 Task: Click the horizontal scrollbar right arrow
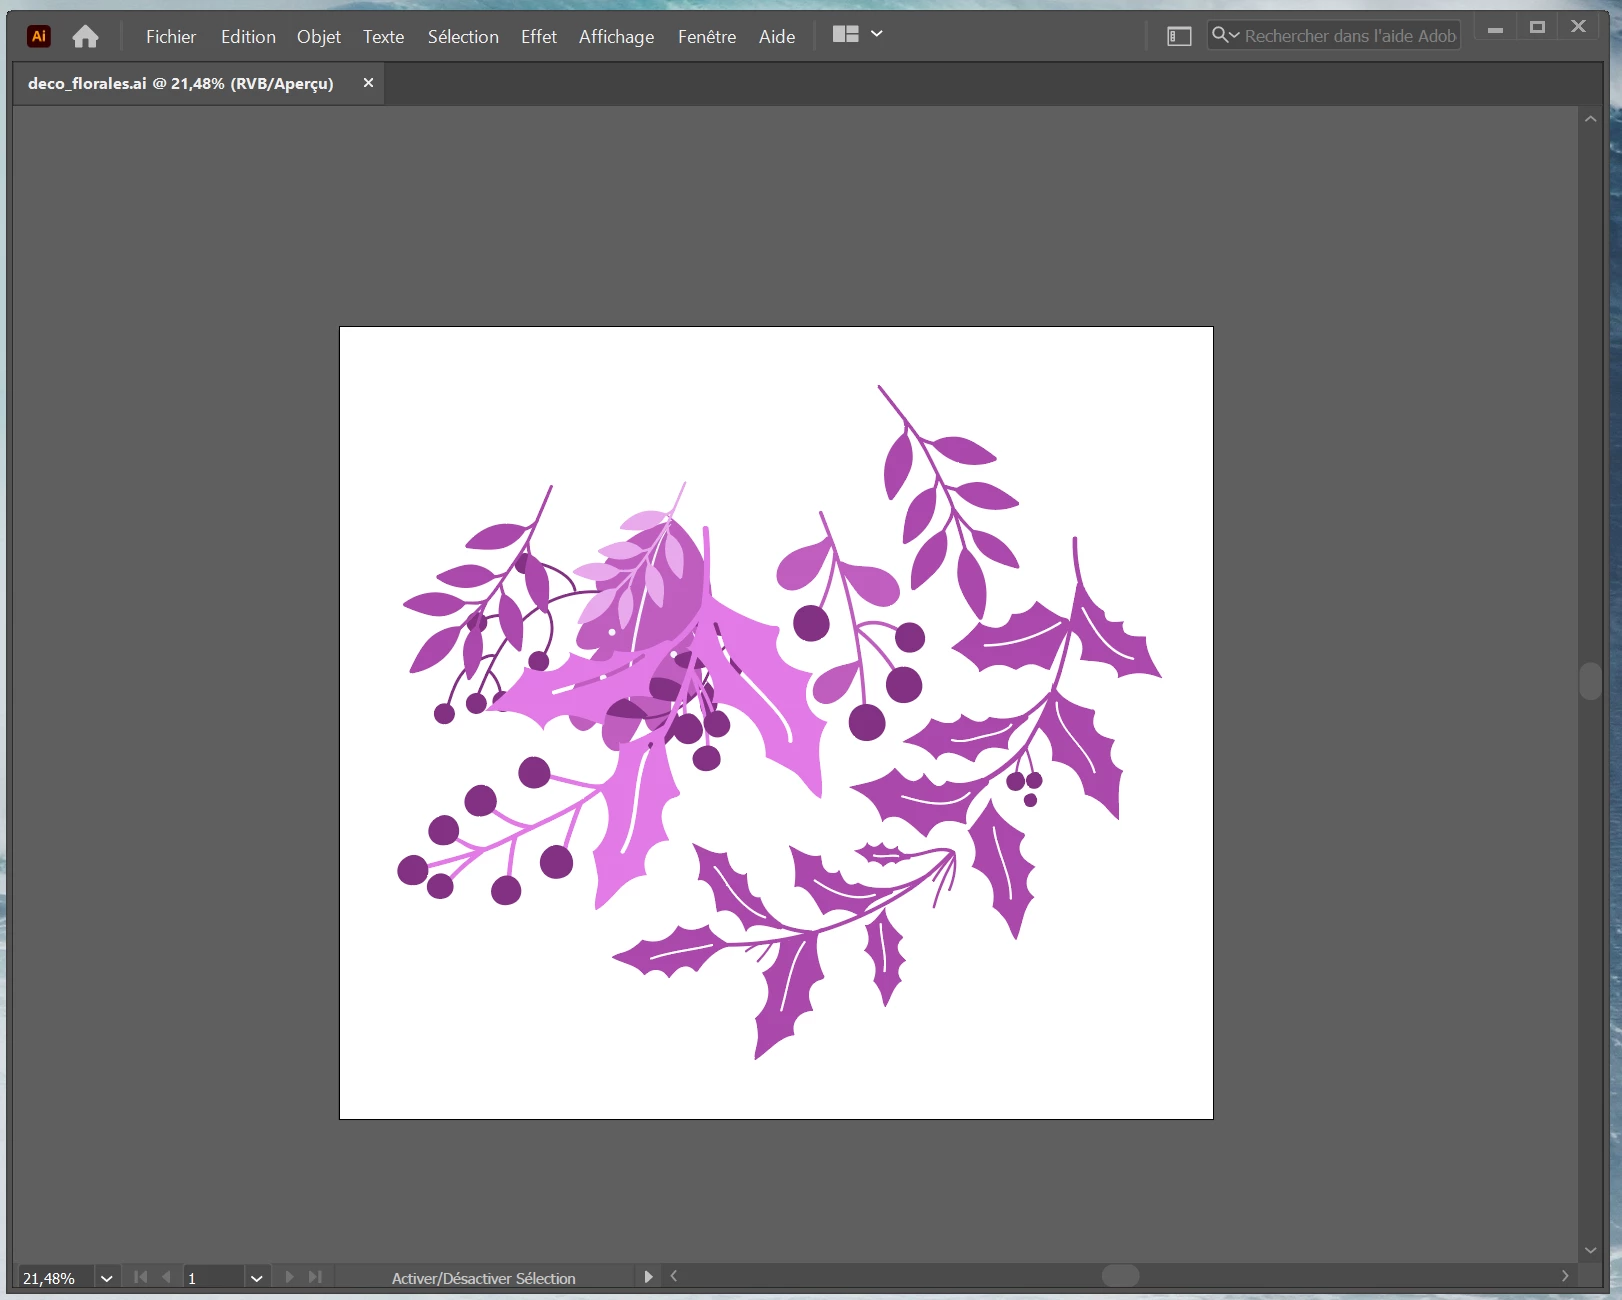click(x=1566, y=1276)
